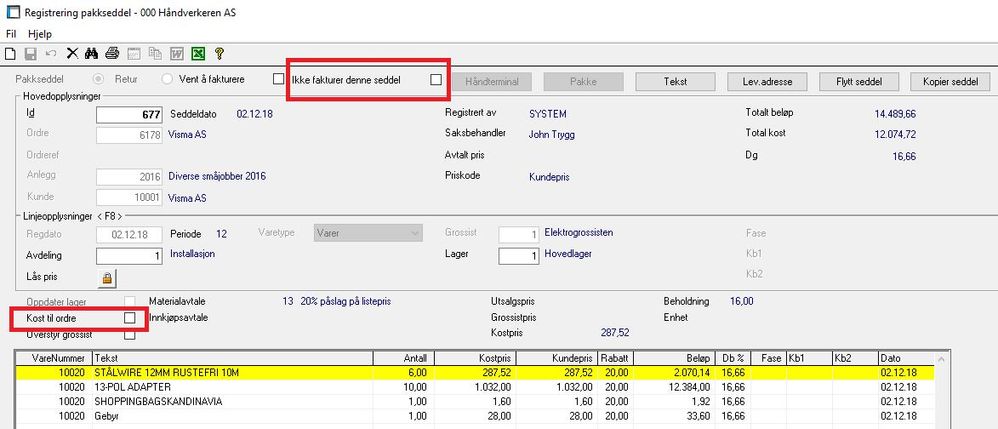Select the Vent å fakturere radio button
998x429 pixels.
click(x=167, y=80)
